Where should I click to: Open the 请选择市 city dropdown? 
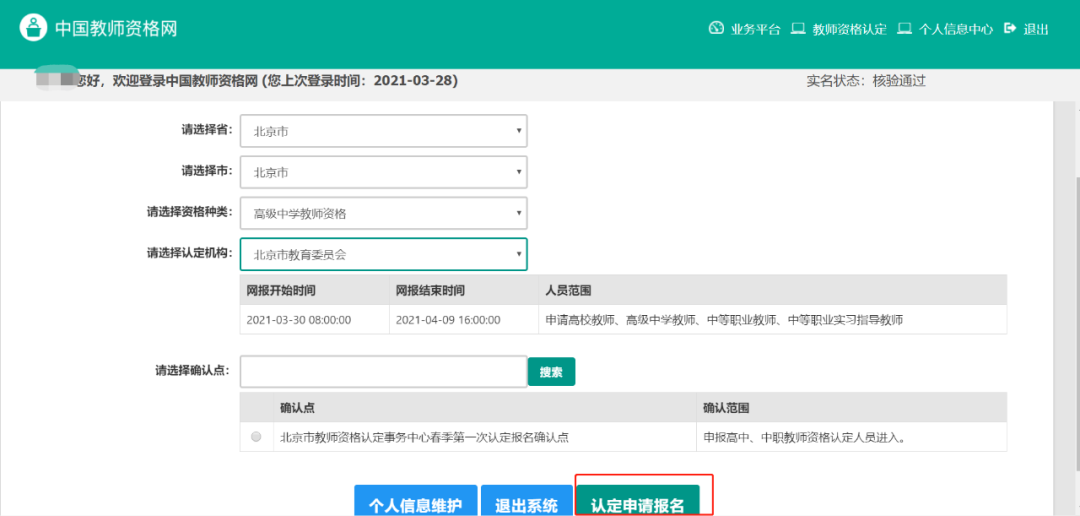point(383,172)
